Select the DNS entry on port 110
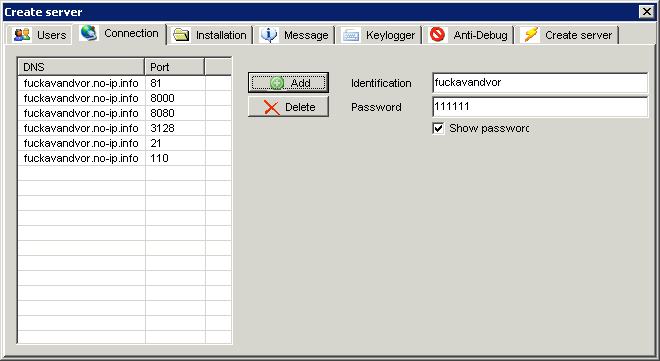The height and width of the screenshot is (361, 660). (81, 158)
